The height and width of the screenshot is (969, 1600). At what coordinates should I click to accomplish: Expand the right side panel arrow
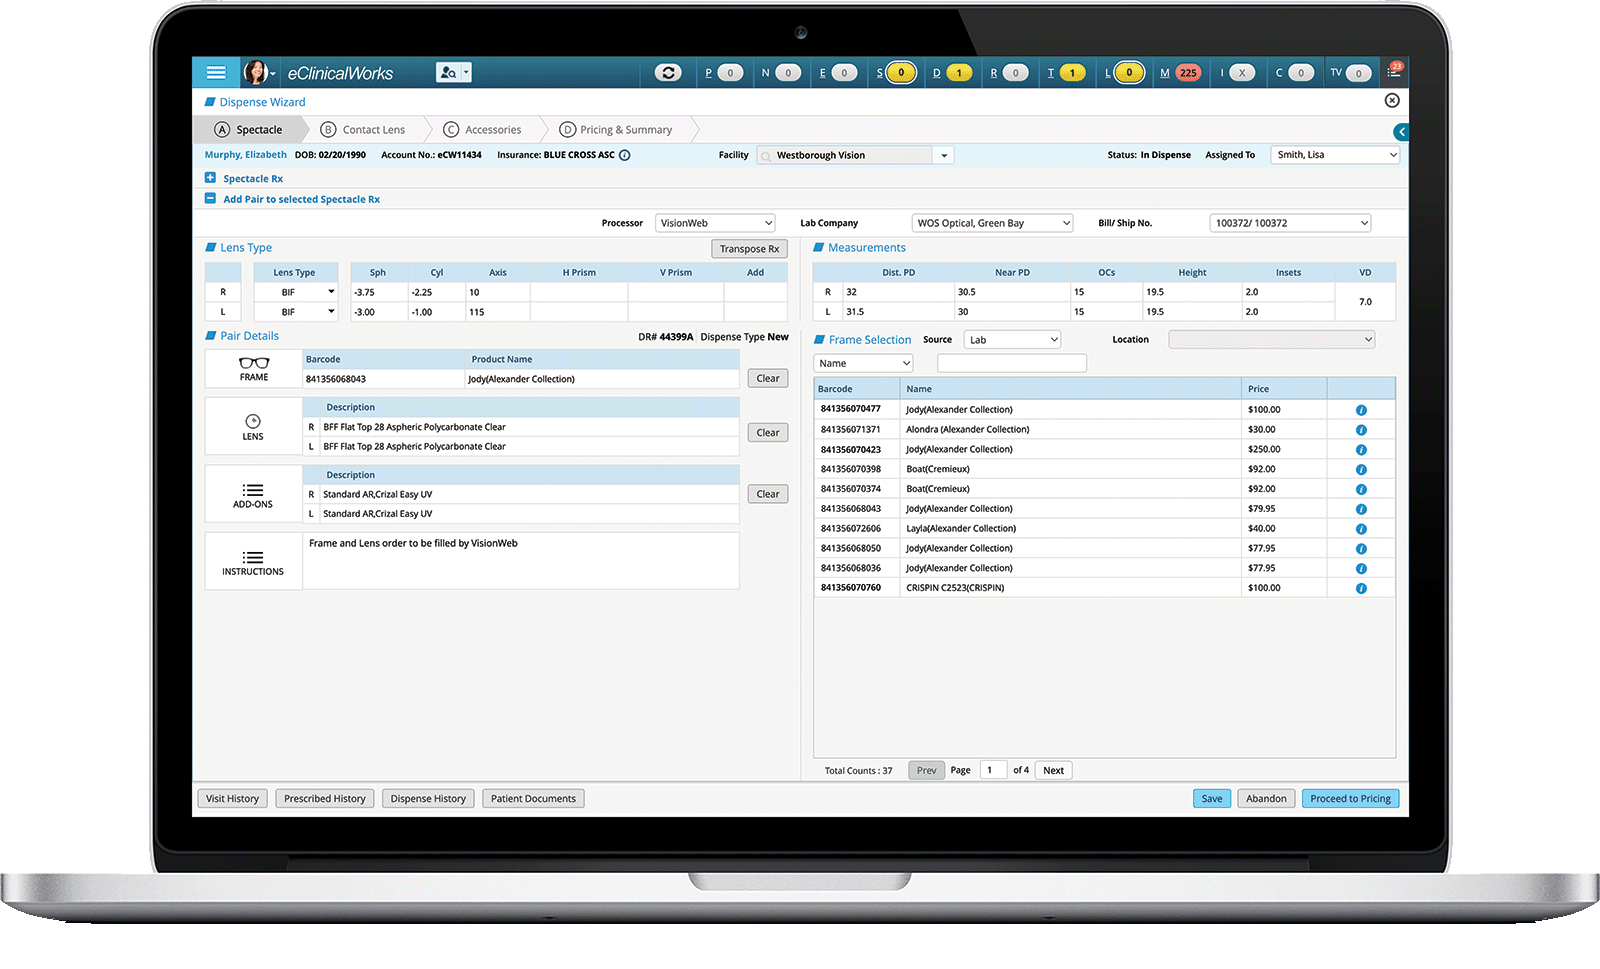(1401, 132)
